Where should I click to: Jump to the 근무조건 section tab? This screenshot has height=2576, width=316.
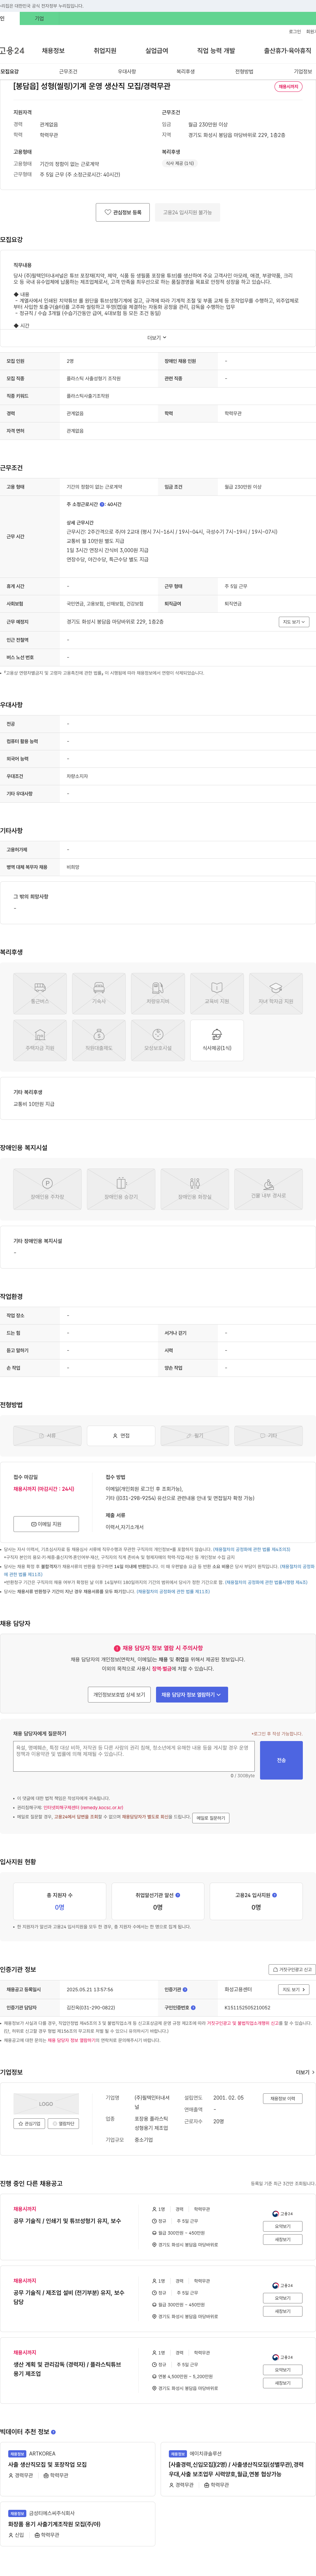(68, 72)
